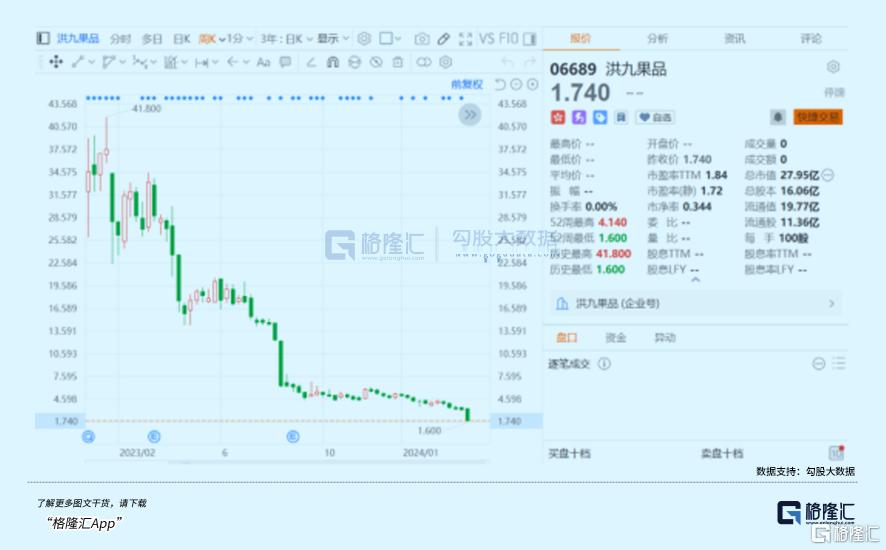Click the blue tag badge icon
This screenshot has height=550, width=886.
(x=600, y=118)
